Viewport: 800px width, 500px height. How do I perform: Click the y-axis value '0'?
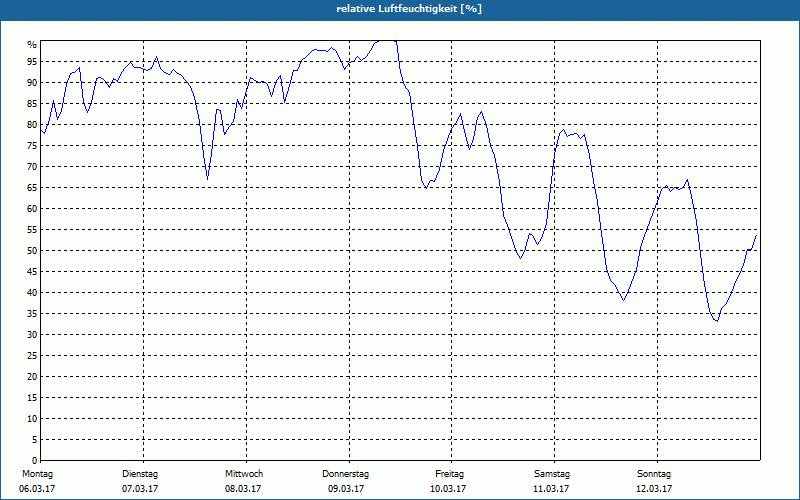[x=35, y=461]
